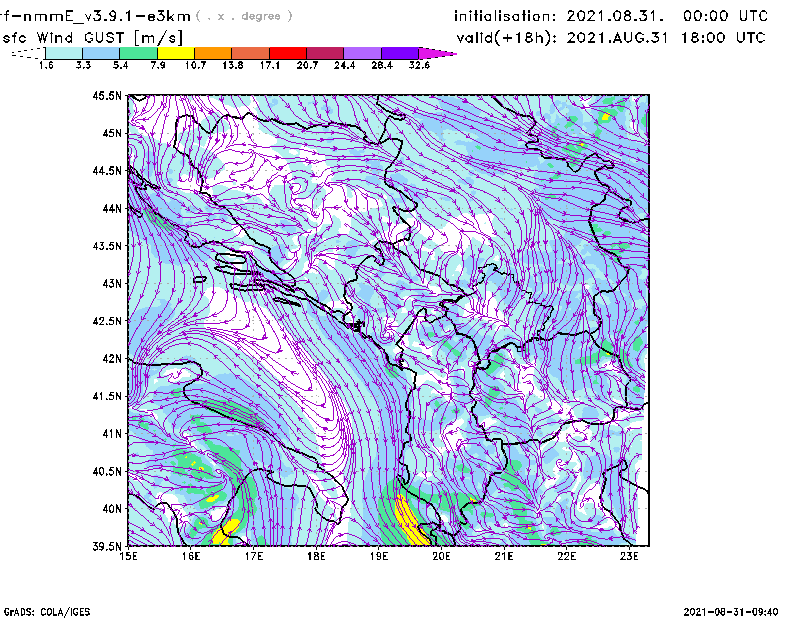
Task: Click the yellow swatch in the gust legend
Action: click(176, 52)
